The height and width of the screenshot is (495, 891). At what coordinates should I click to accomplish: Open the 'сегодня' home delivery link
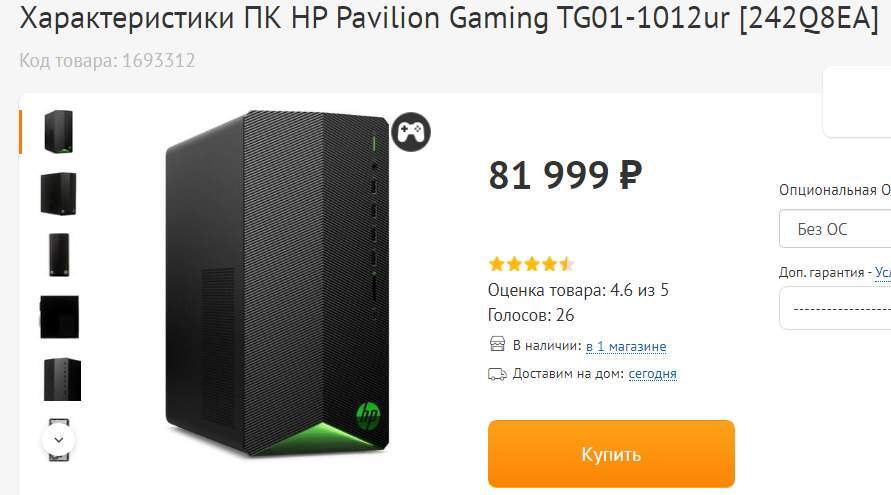coord(652,374)
